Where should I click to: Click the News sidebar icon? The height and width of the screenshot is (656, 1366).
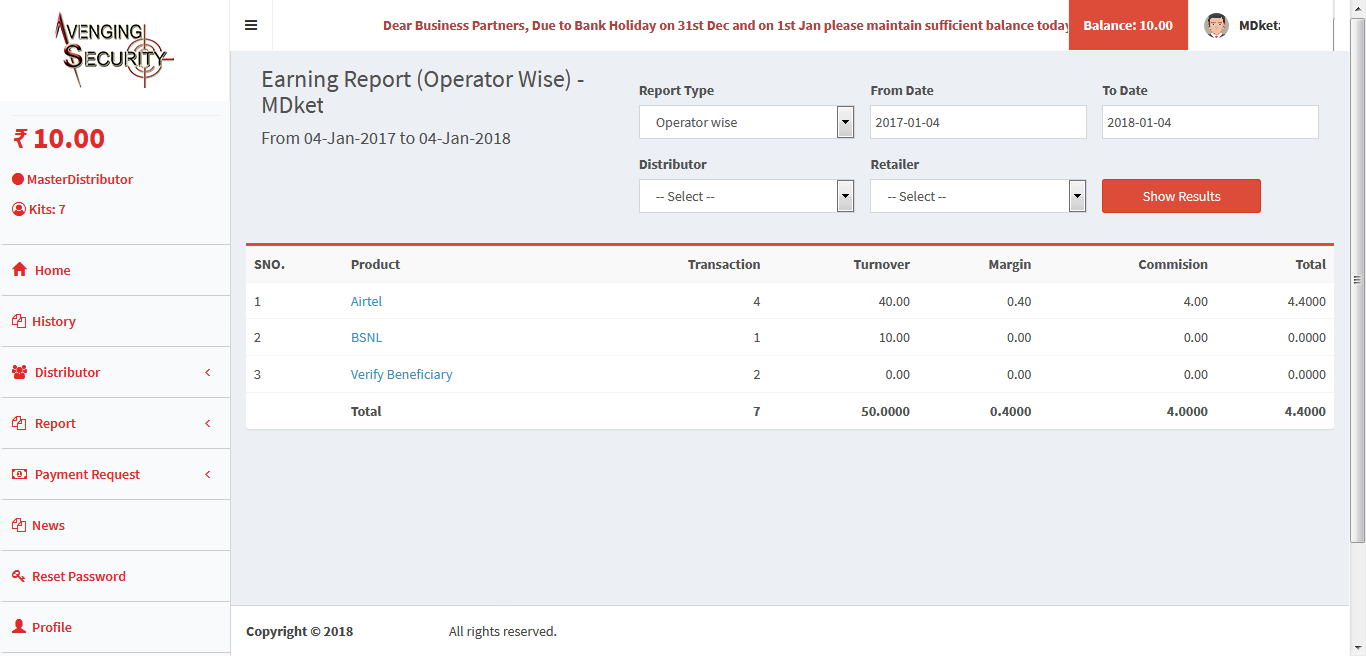(18, 525)
